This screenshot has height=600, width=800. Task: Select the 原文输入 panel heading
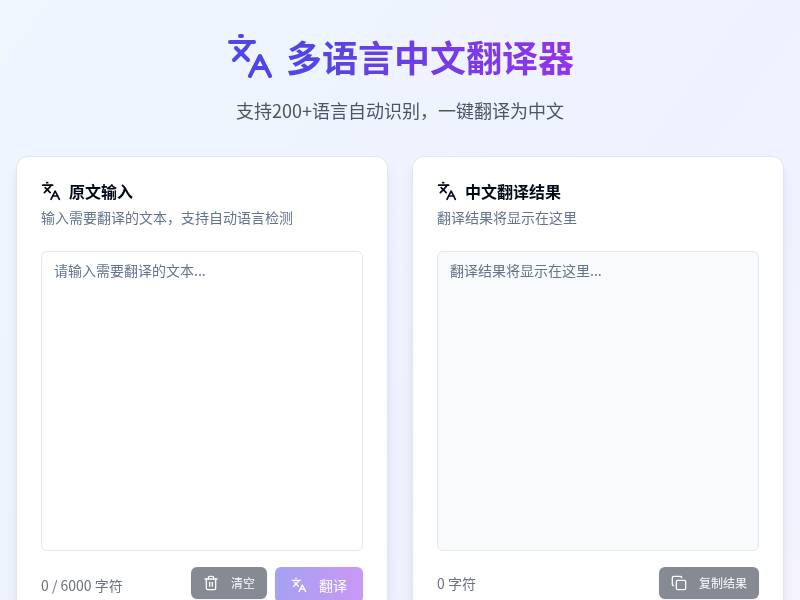100,192
